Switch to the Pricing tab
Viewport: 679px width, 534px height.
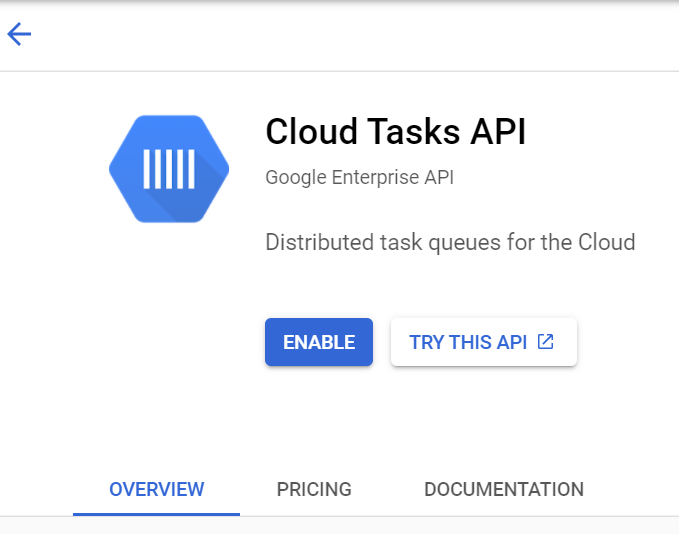pyautogui.click(x=314, y=489)
